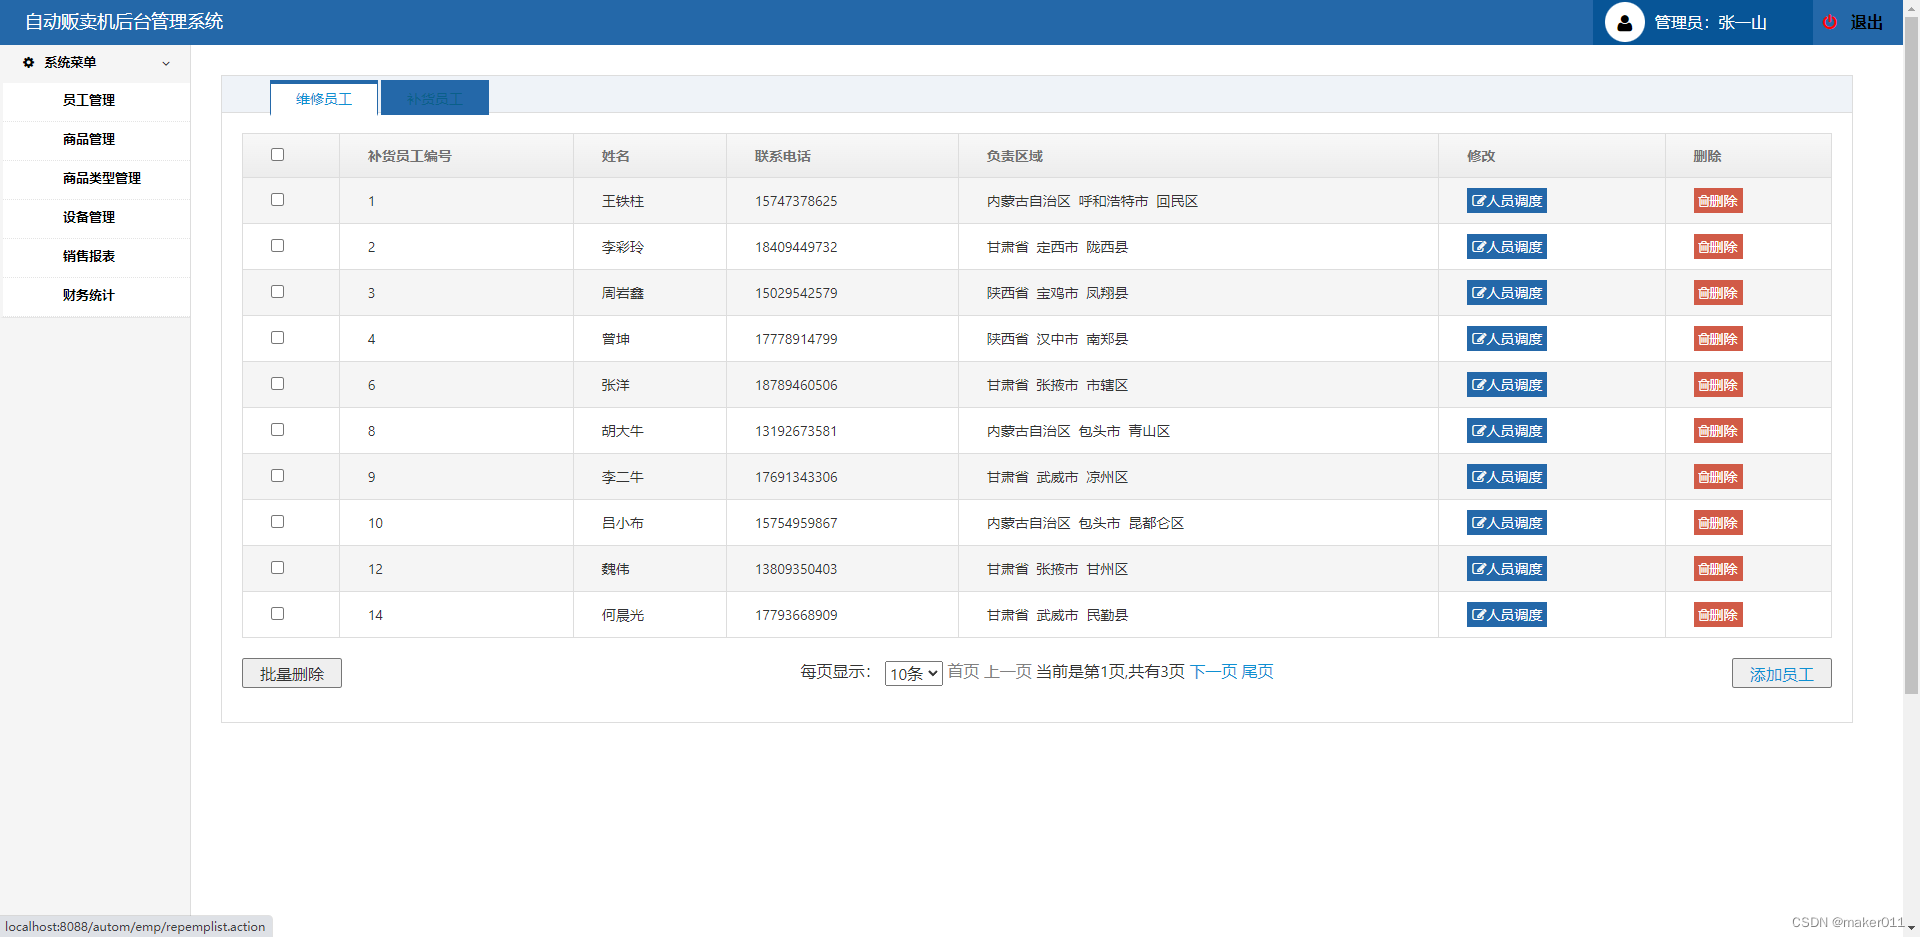This screenshot has height=937, width=1920.
Task: Check the box for 何晨光 row
Action: [x=277, y=614]
